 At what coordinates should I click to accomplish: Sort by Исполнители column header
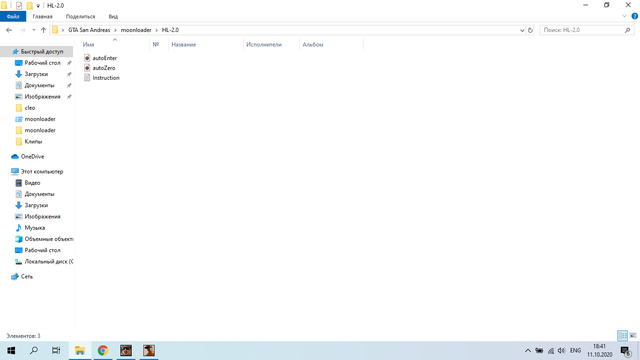[x=264, y=44]
